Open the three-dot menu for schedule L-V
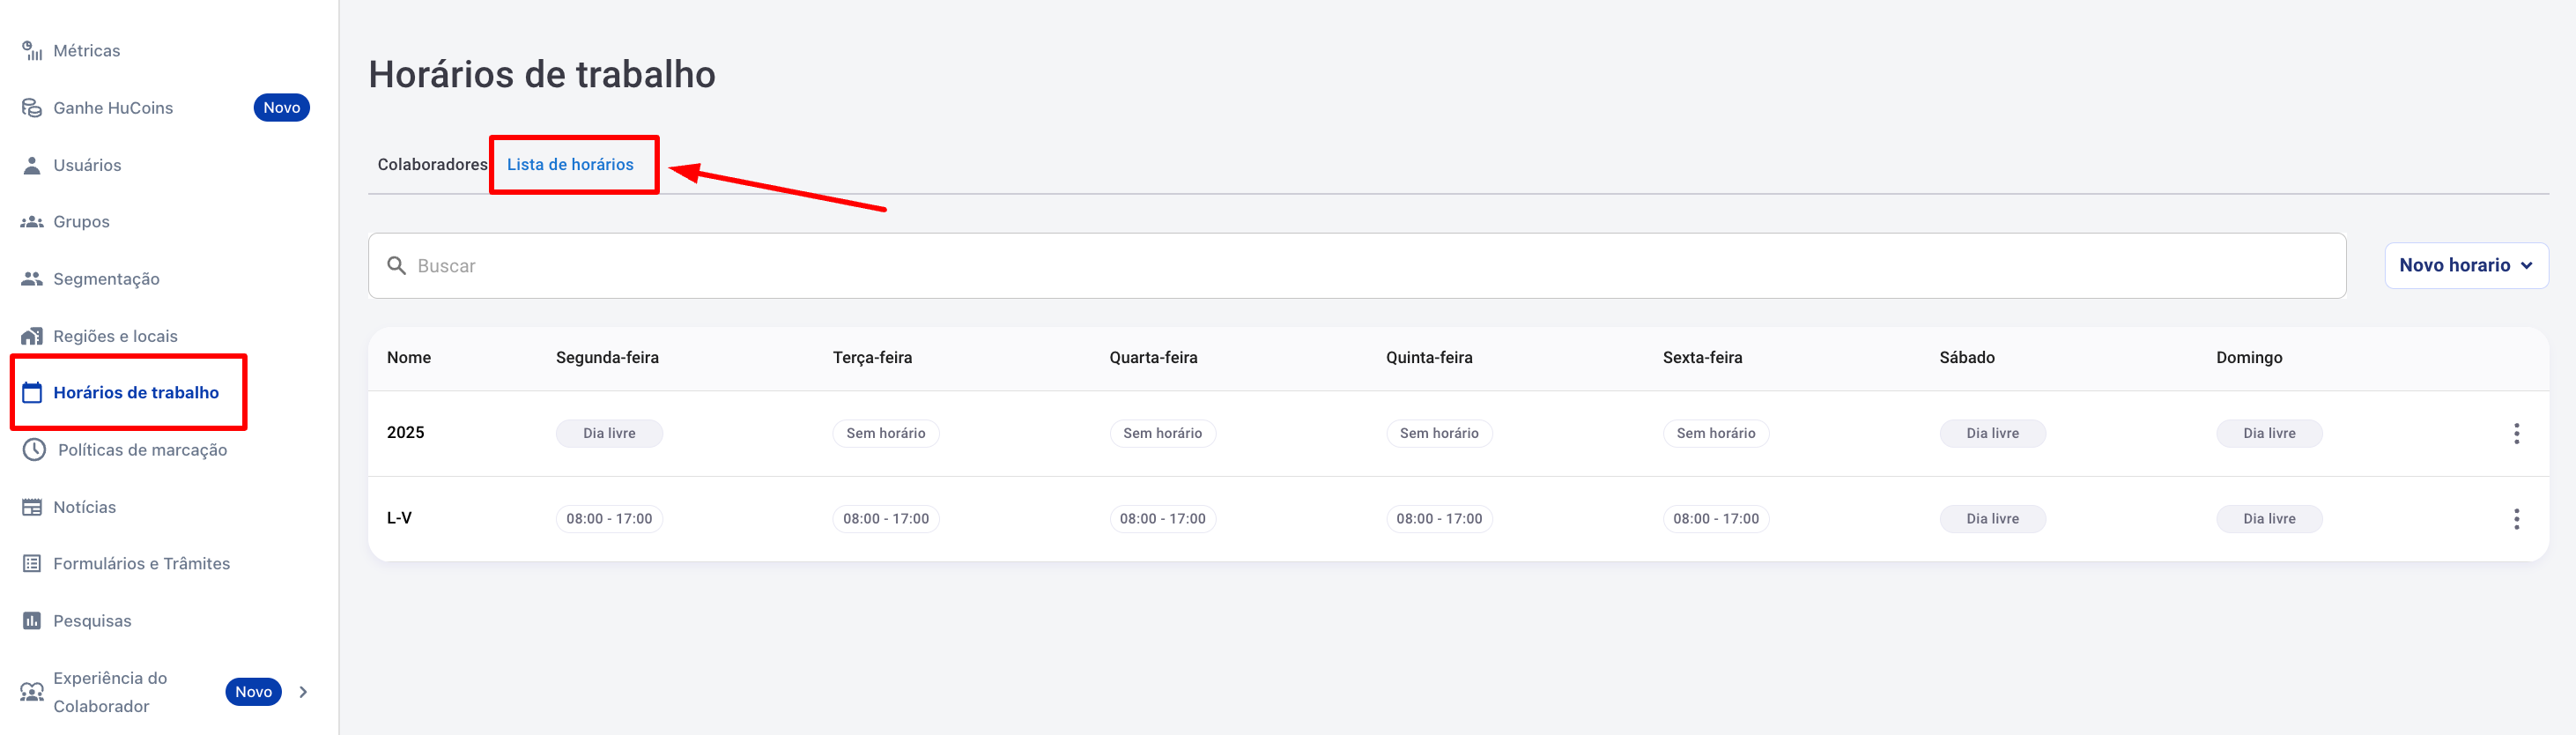This screenshot has height=735, width=2576. click(2516, 519)
